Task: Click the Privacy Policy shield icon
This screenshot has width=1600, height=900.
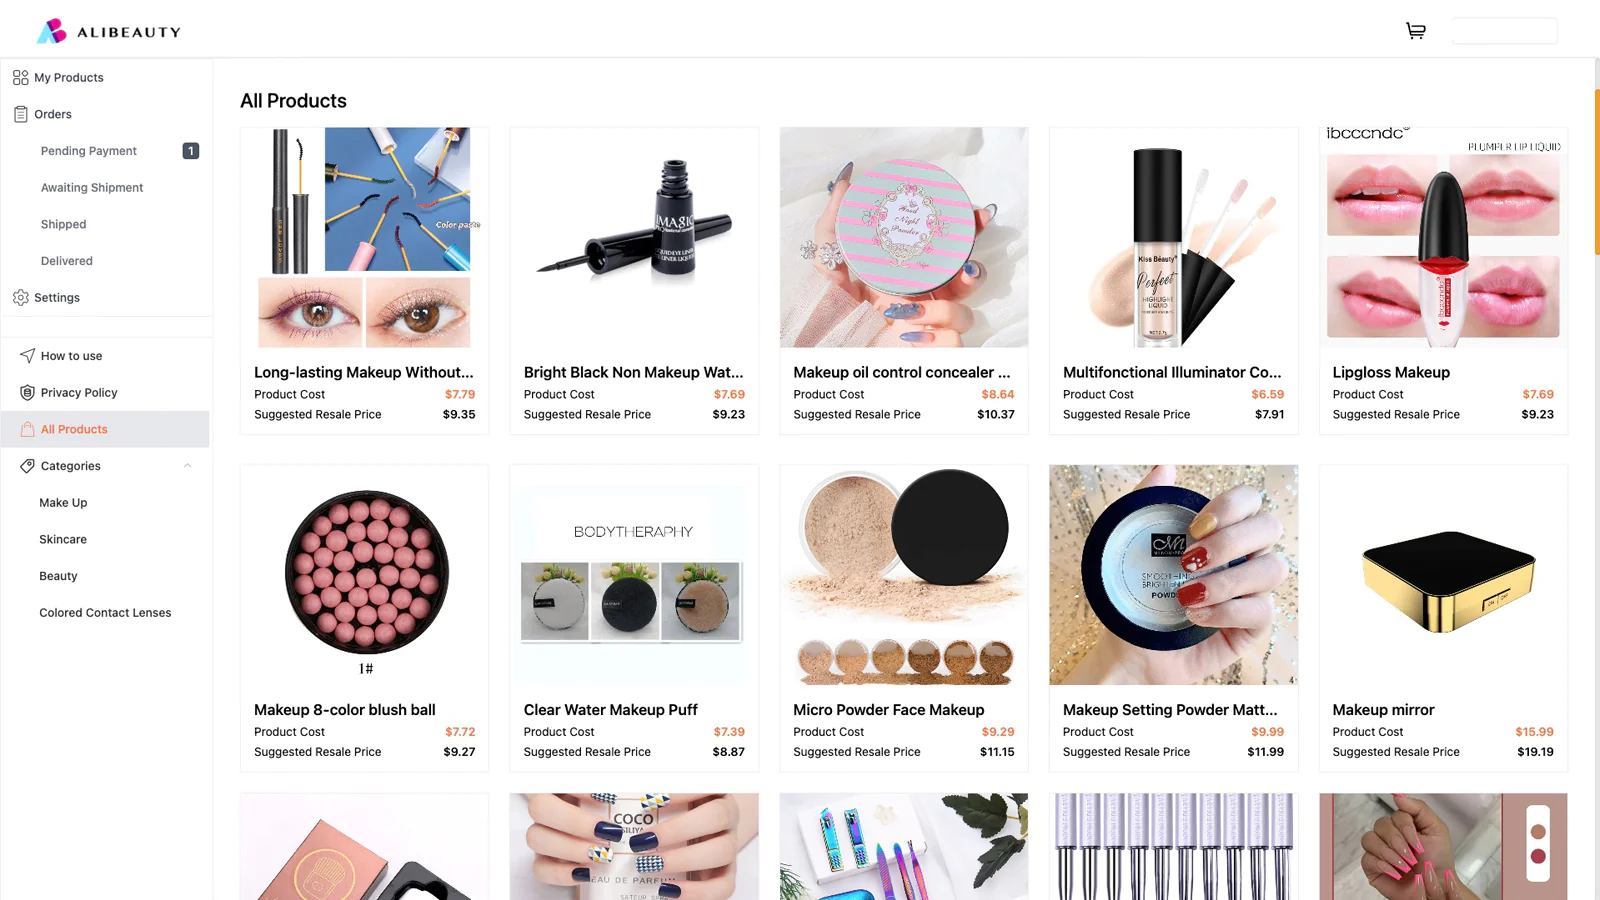Action: click(x=27, y=392)
